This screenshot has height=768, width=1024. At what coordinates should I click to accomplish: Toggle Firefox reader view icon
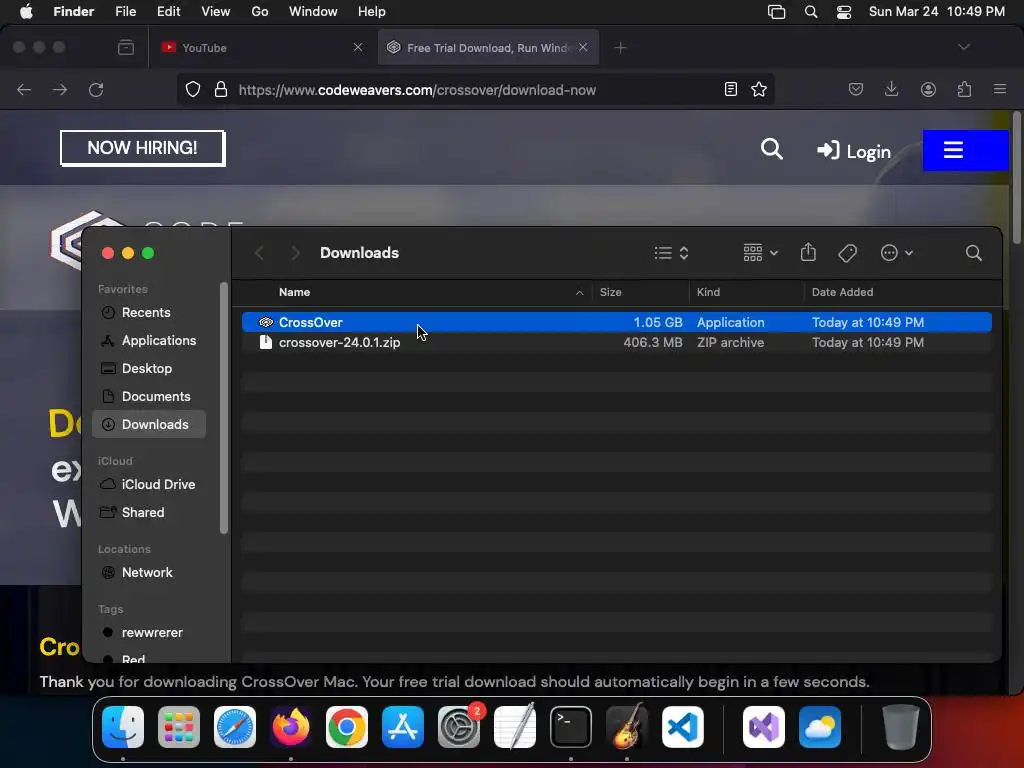point(731,89)
